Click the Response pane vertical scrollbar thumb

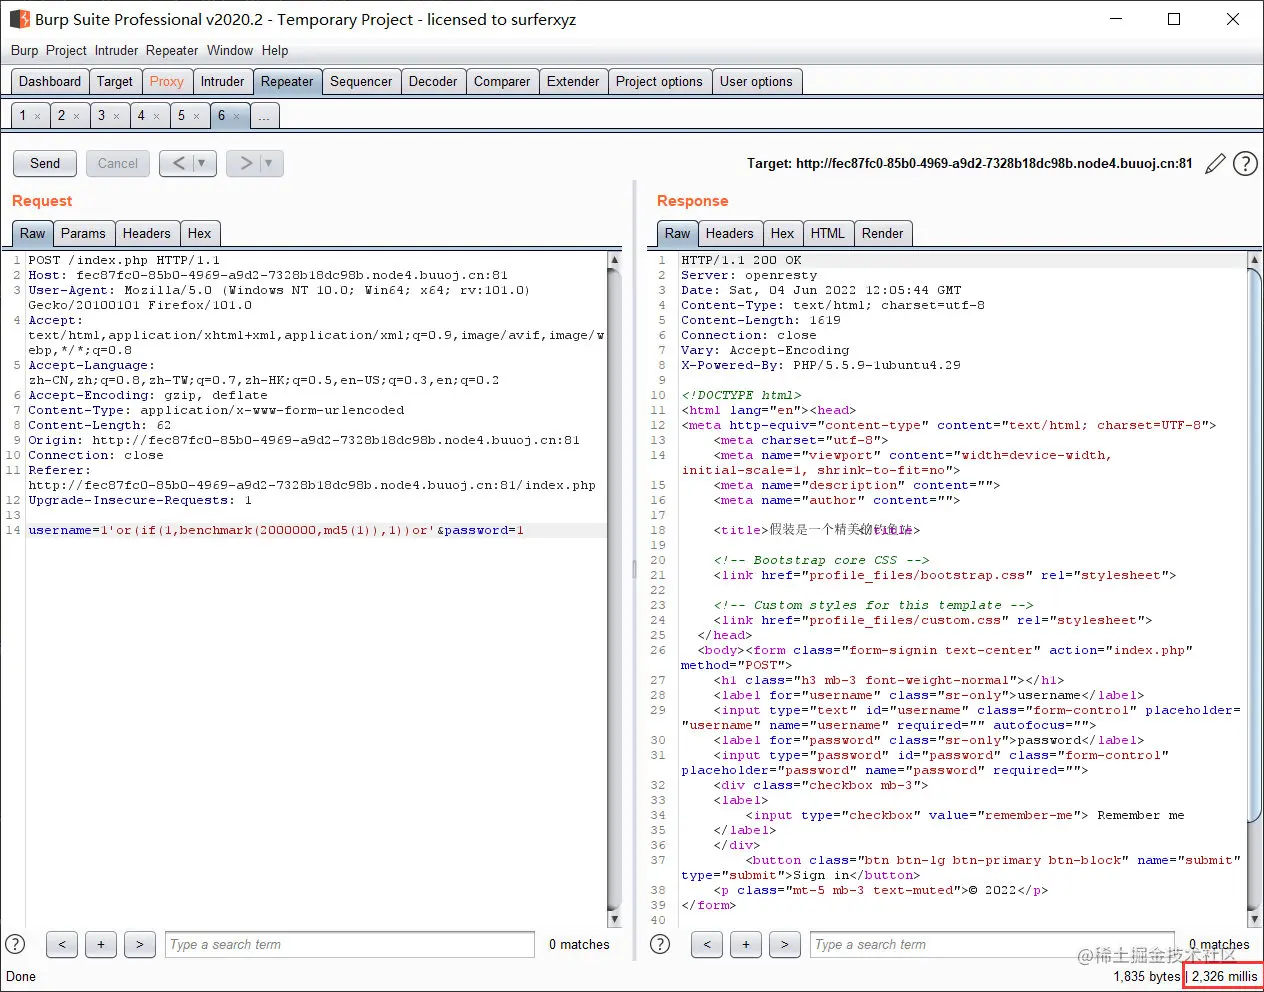(x=1255, y=545)
